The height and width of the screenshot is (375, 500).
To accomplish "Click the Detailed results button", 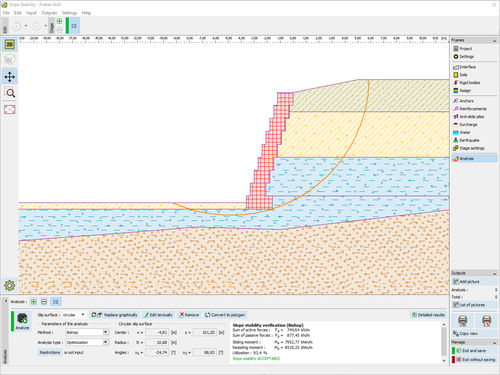I will (x=428, y=315).
